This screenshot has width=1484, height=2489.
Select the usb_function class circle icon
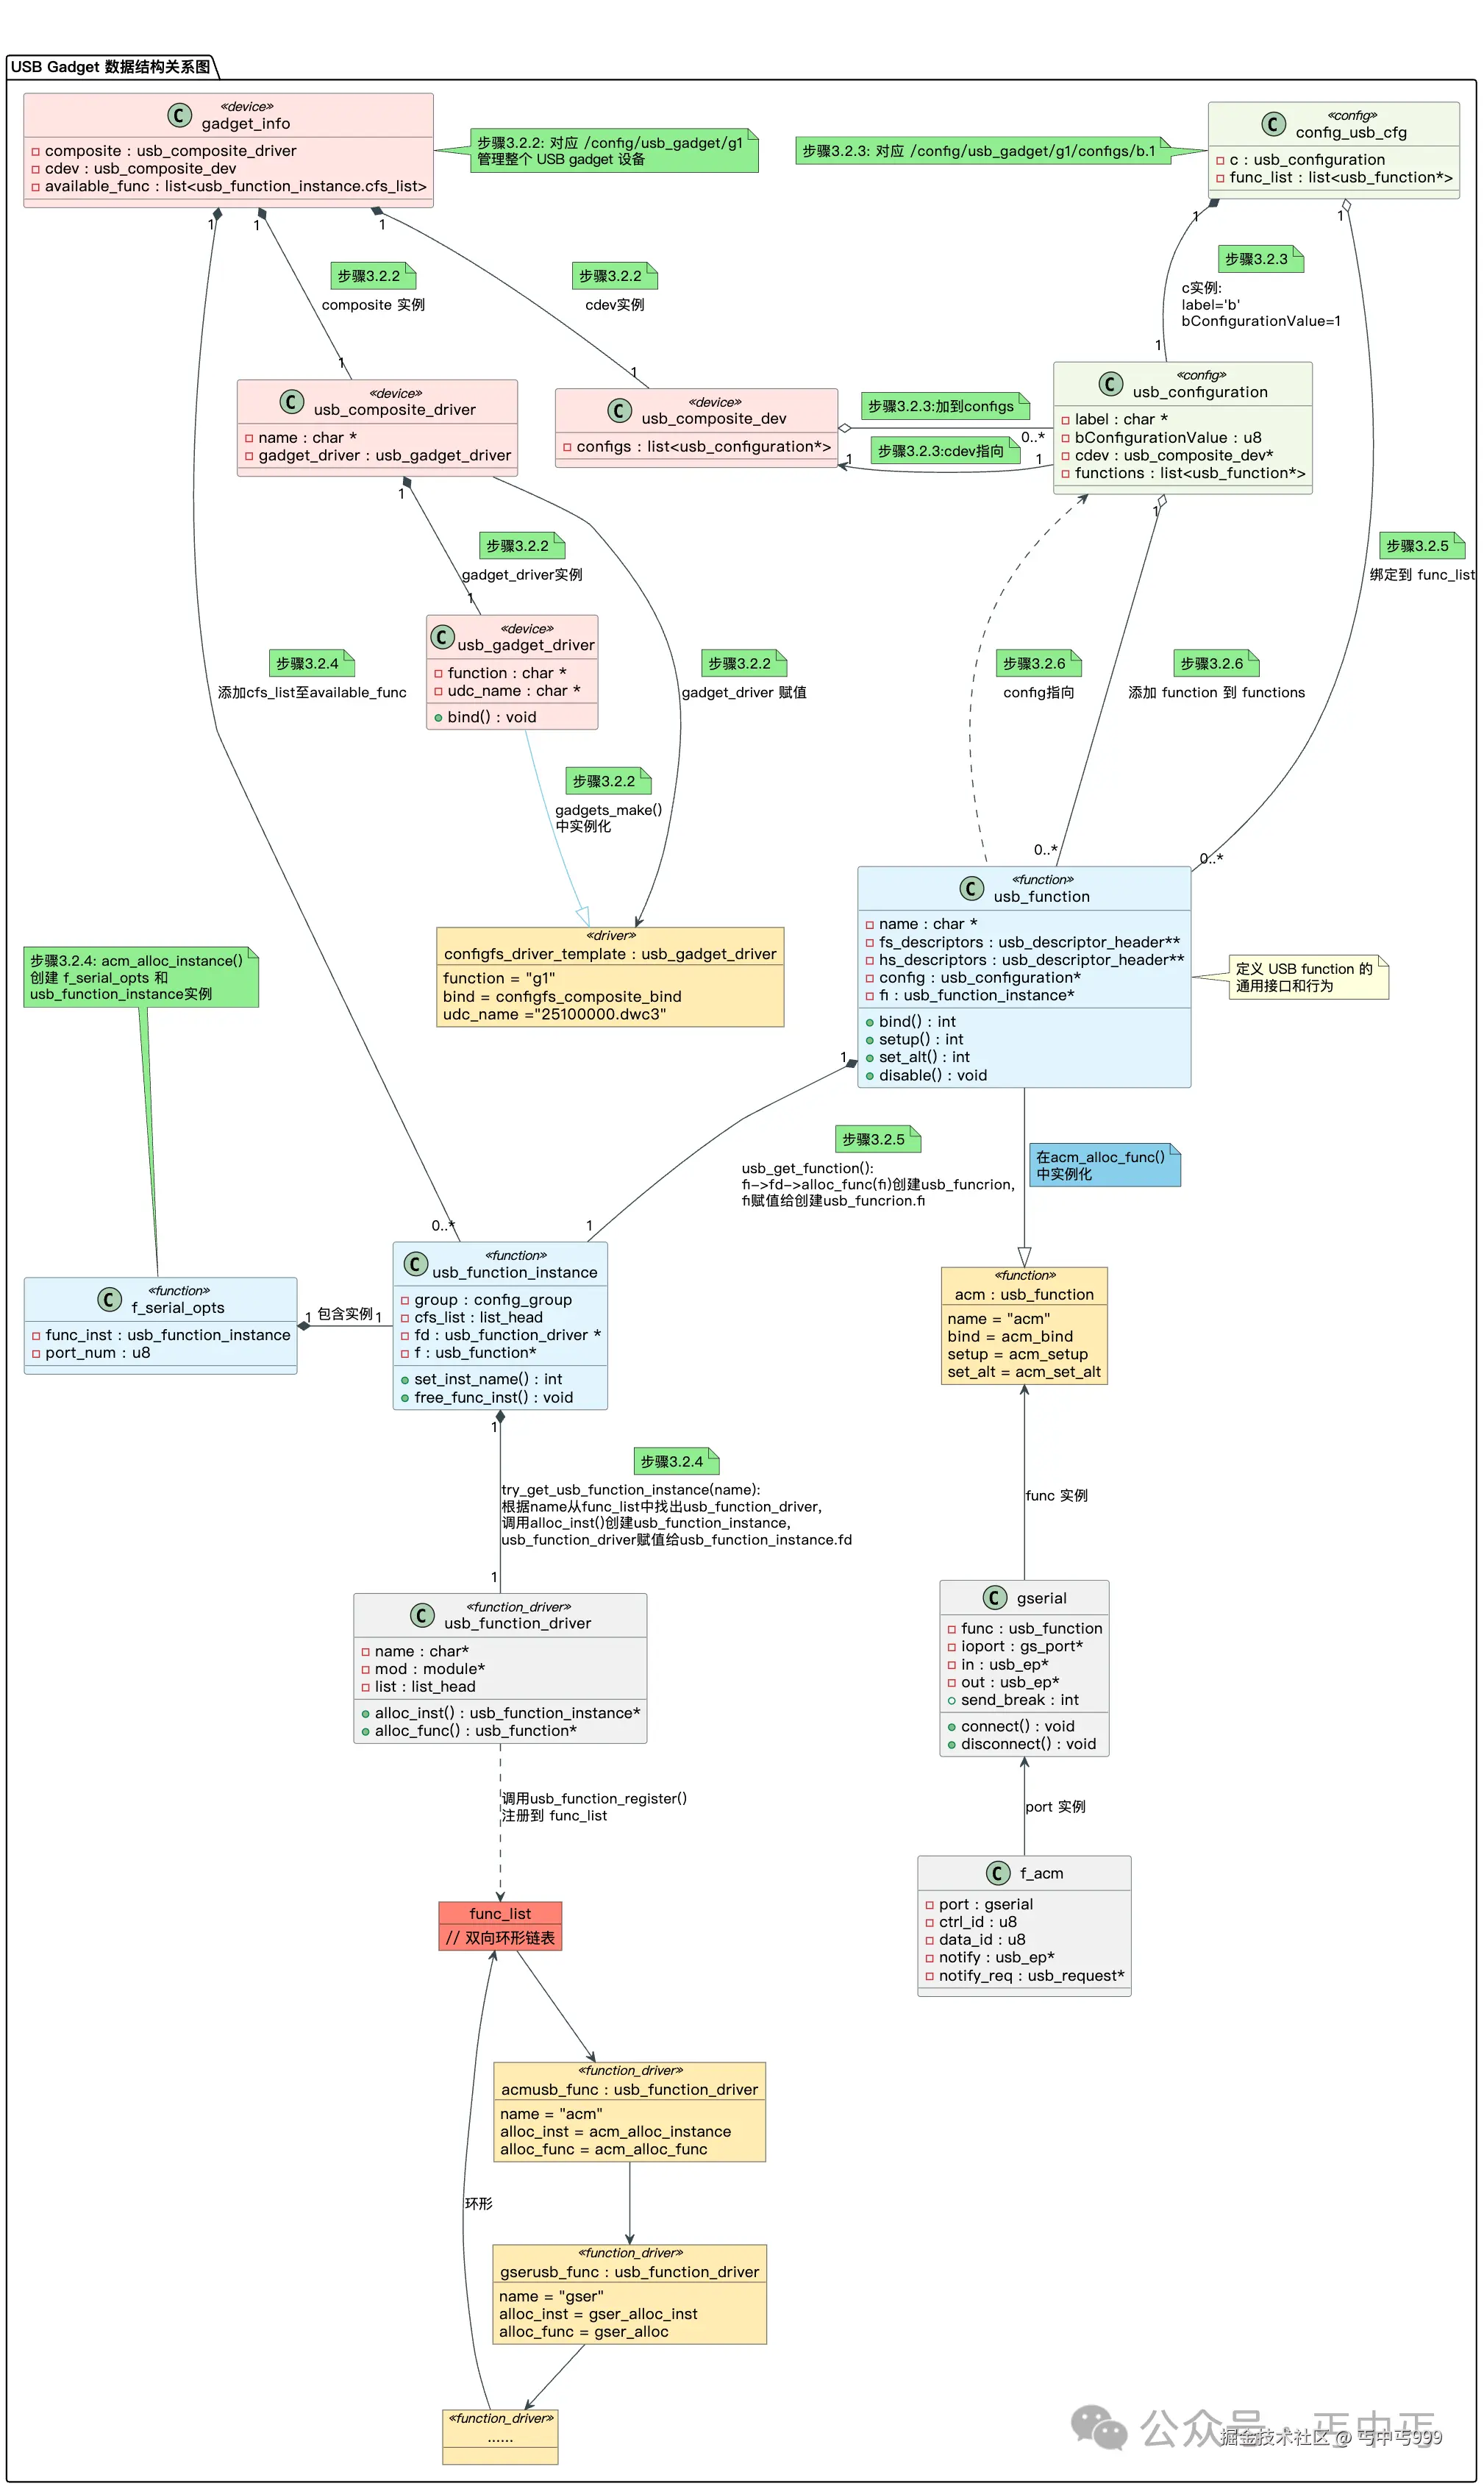[x=971, y=888]
